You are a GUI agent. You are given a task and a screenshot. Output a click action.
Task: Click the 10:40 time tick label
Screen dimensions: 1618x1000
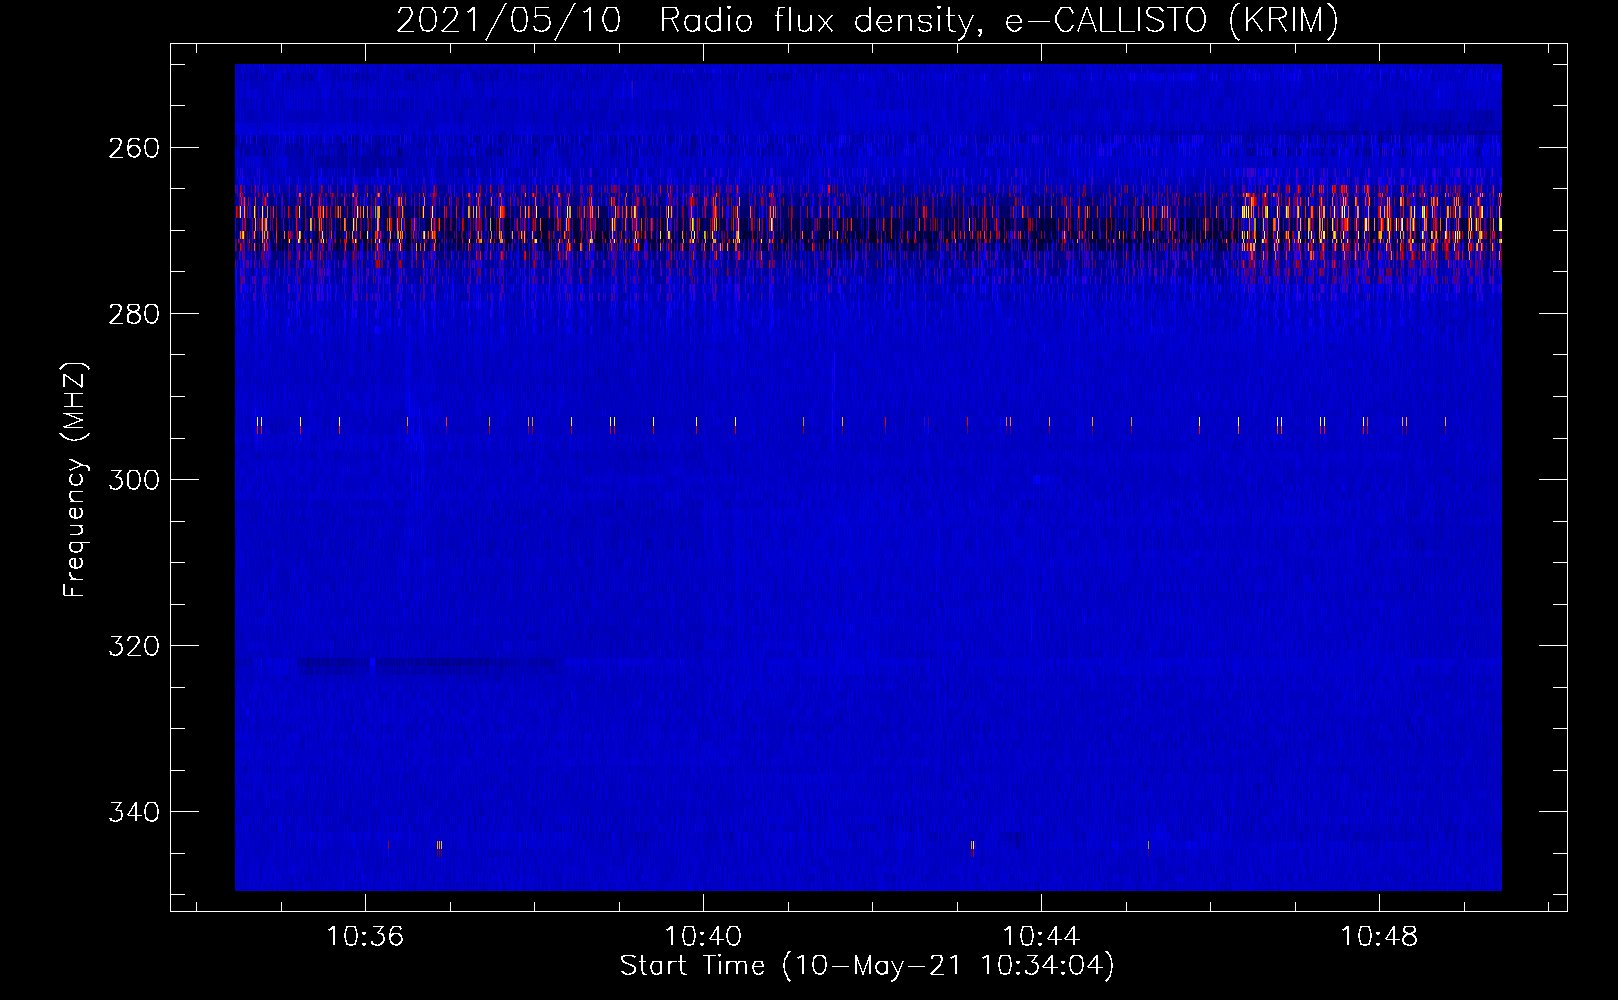pos(703,937)
